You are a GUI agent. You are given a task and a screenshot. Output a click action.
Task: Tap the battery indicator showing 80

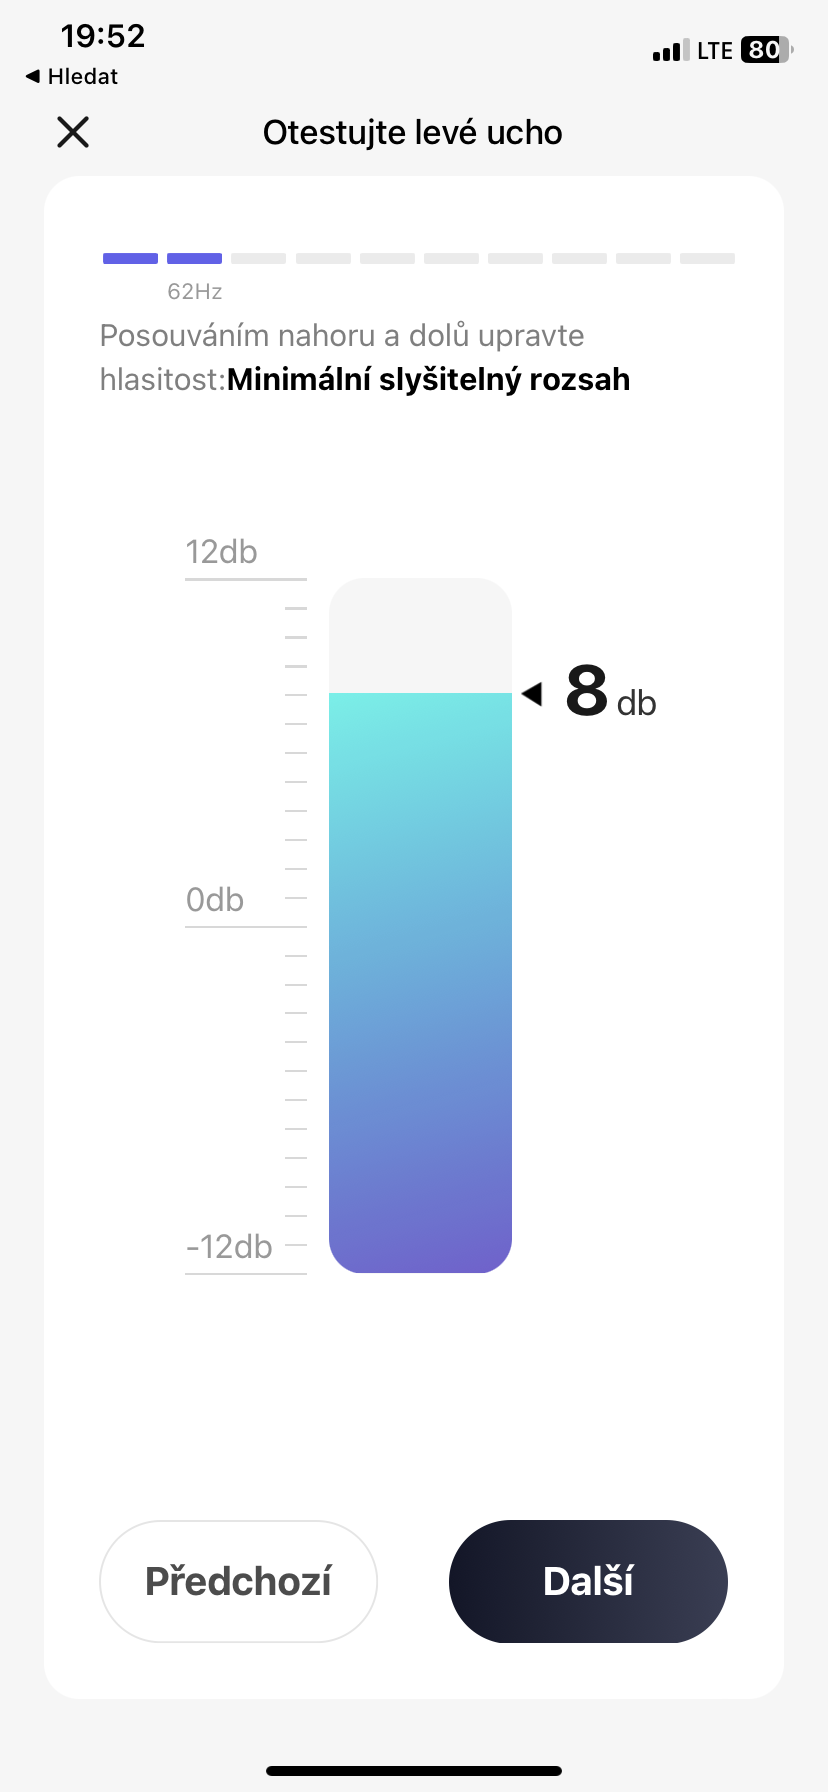click(x=765, y=50)
